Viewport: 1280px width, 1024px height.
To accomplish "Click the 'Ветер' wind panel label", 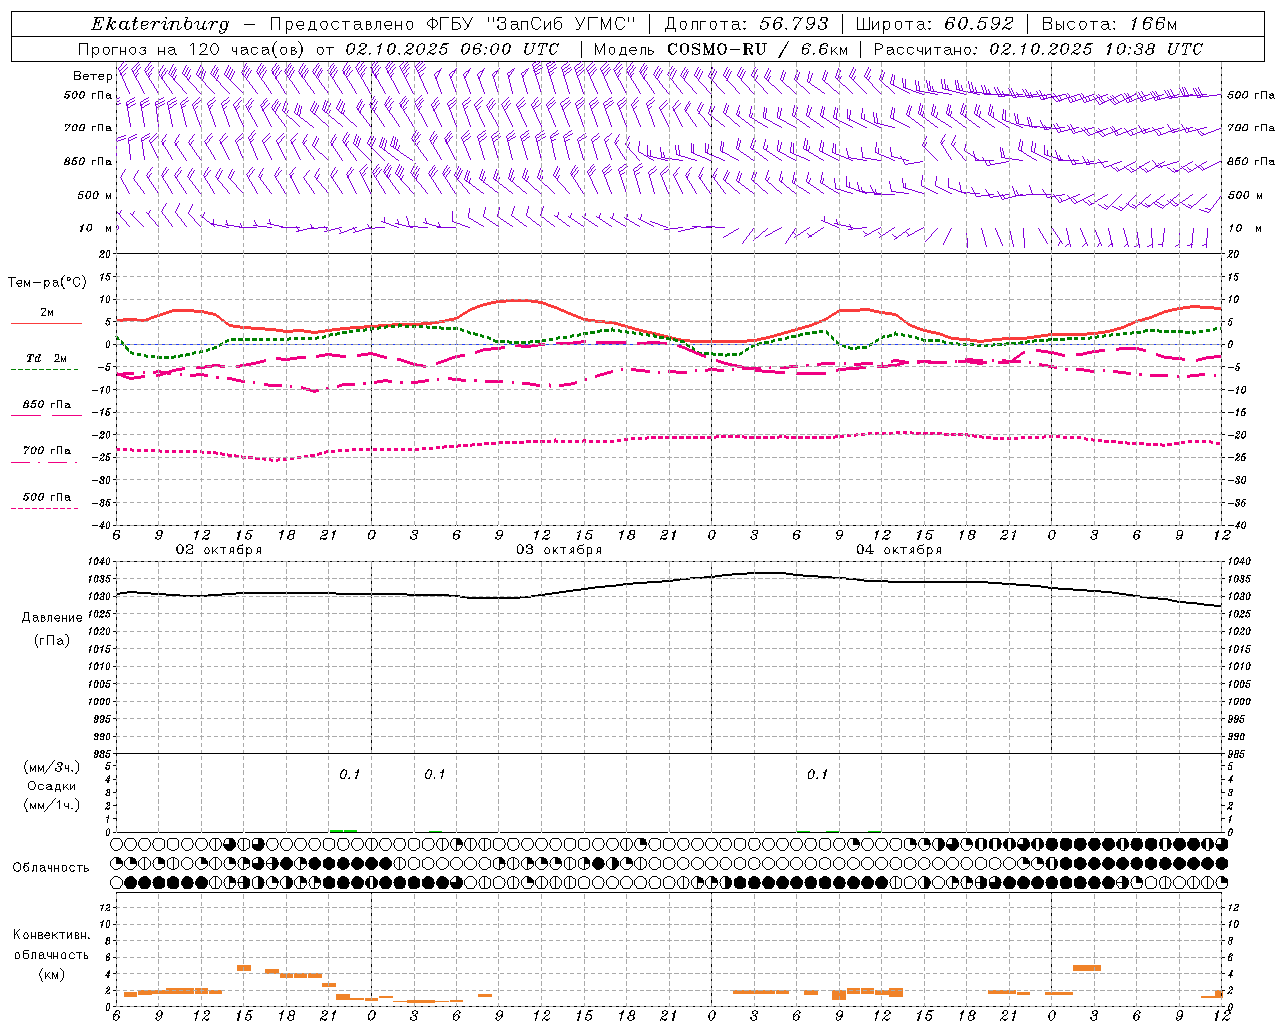I will click(92, 76).
